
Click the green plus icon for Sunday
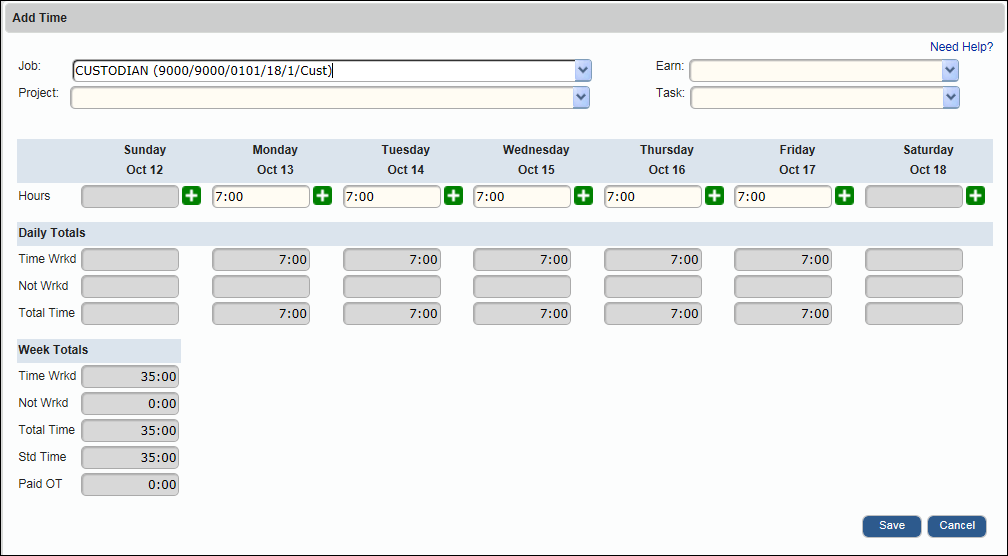click(x=192, y=196)
